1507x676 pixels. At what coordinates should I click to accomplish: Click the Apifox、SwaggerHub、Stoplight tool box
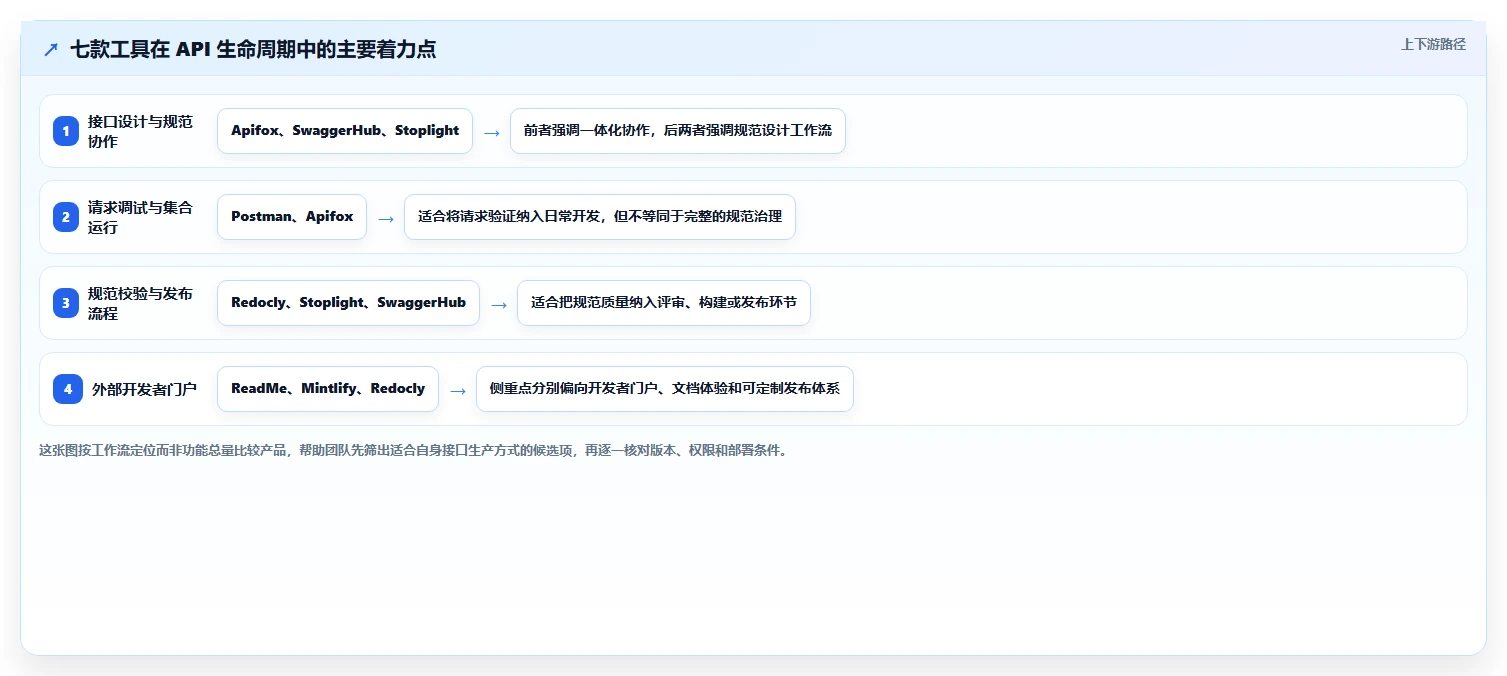coord(345,131)
